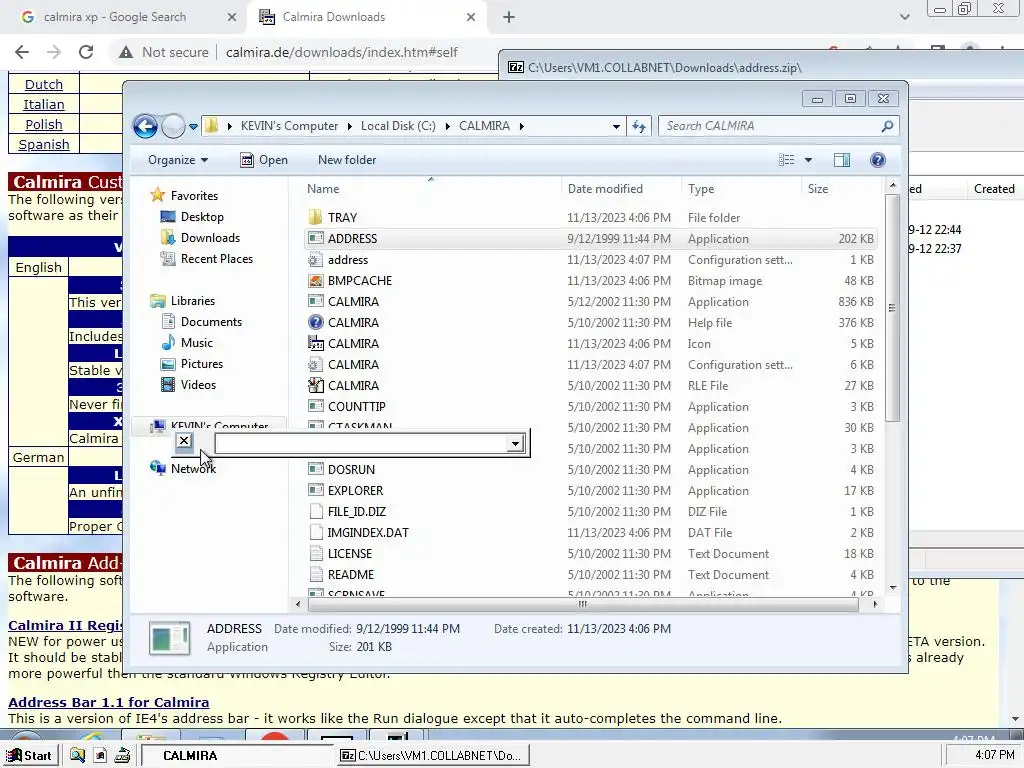This screenshot has height=768, width=1024.
Task: Select the ADDRESS application icon
Action: (x=315, y=238)
